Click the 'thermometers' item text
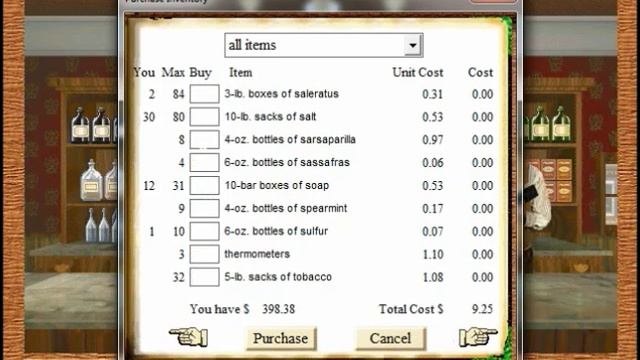640x360 pixels. click(257, 254)
